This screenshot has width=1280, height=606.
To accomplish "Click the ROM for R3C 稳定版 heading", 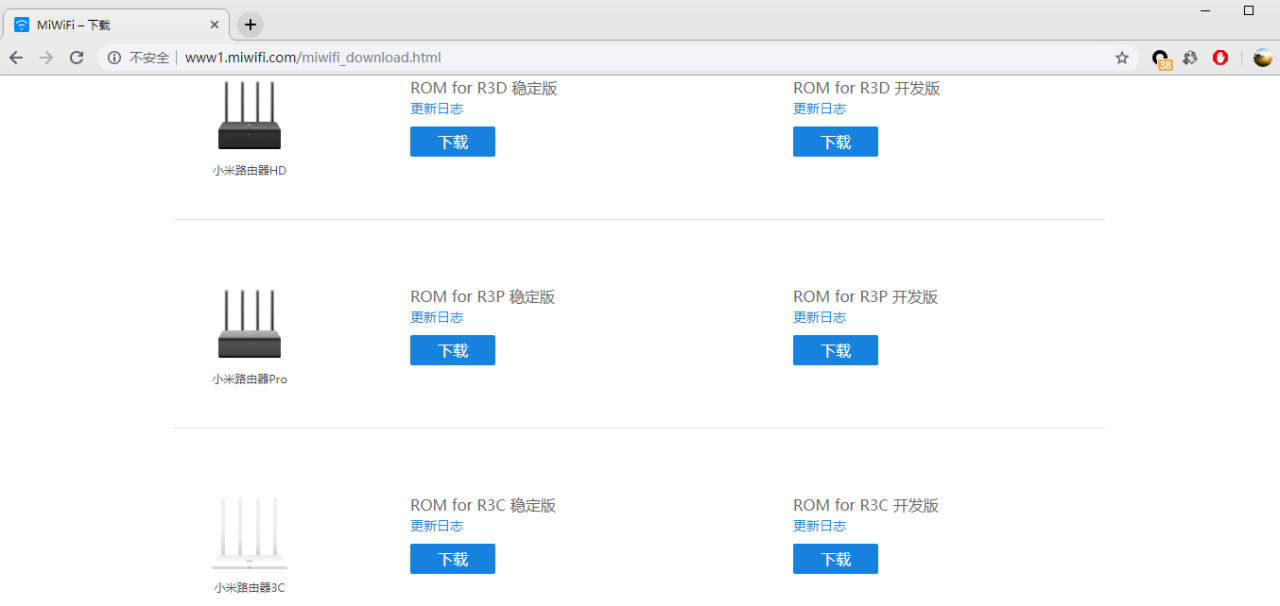I will coord(483,505).
